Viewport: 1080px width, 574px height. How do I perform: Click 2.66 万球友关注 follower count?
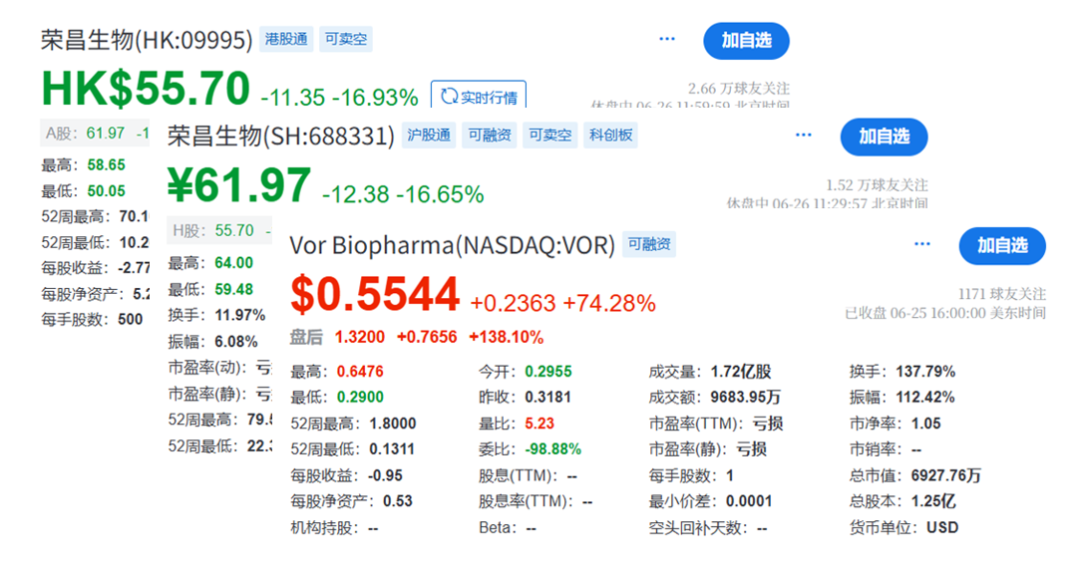[738, 88]
